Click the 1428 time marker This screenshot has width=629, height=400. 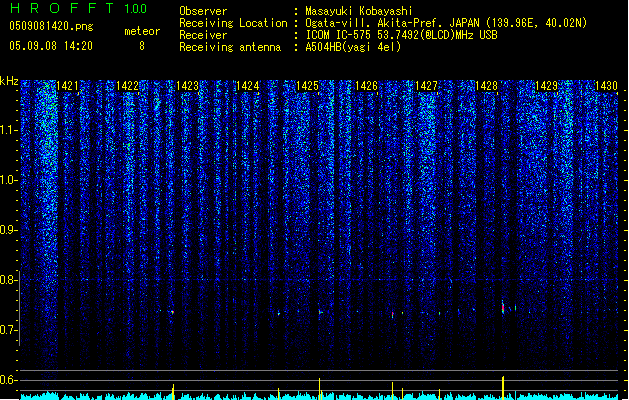click(487, 86)
